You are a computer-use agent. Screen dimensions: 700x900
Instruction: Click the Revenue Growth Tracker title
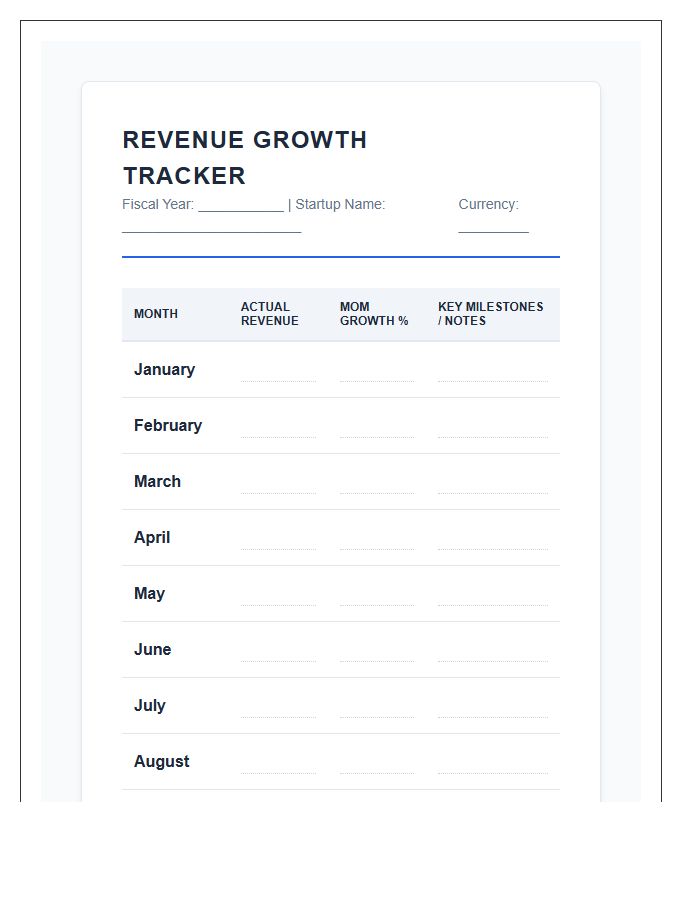click(x=244, y=157)
